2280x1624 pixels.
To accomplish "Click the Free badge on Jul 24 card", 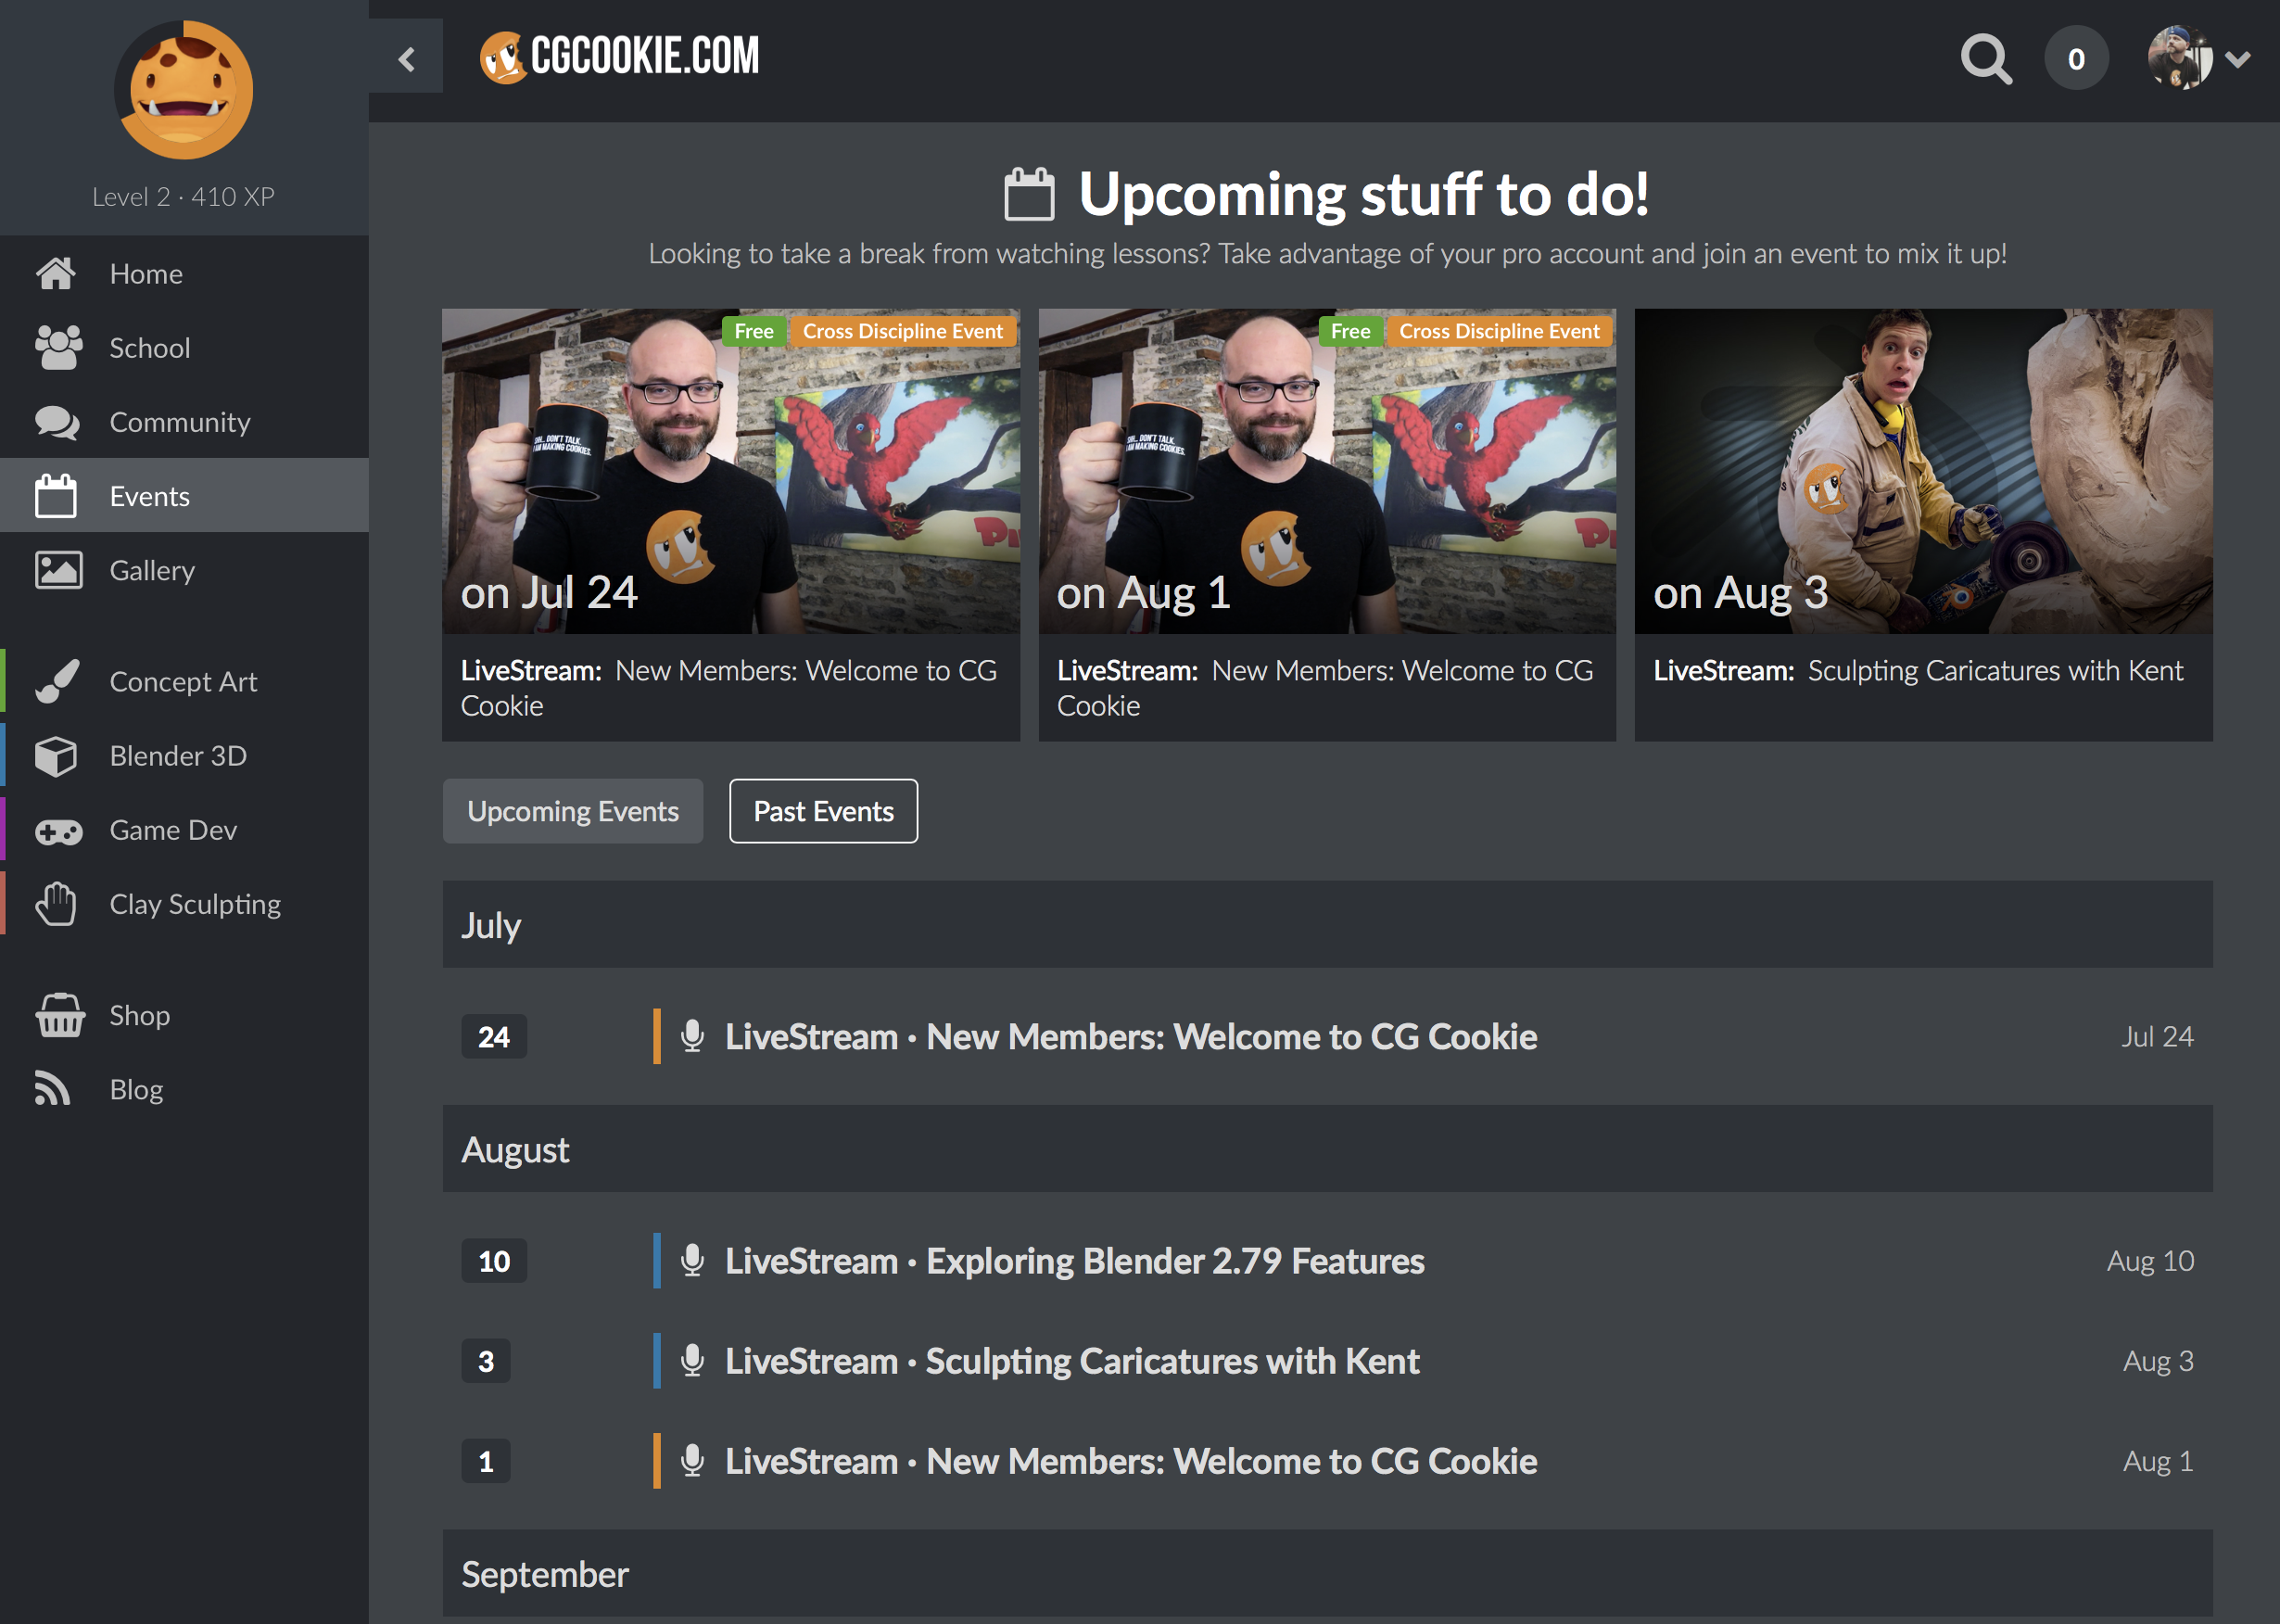I will [754, 331].
